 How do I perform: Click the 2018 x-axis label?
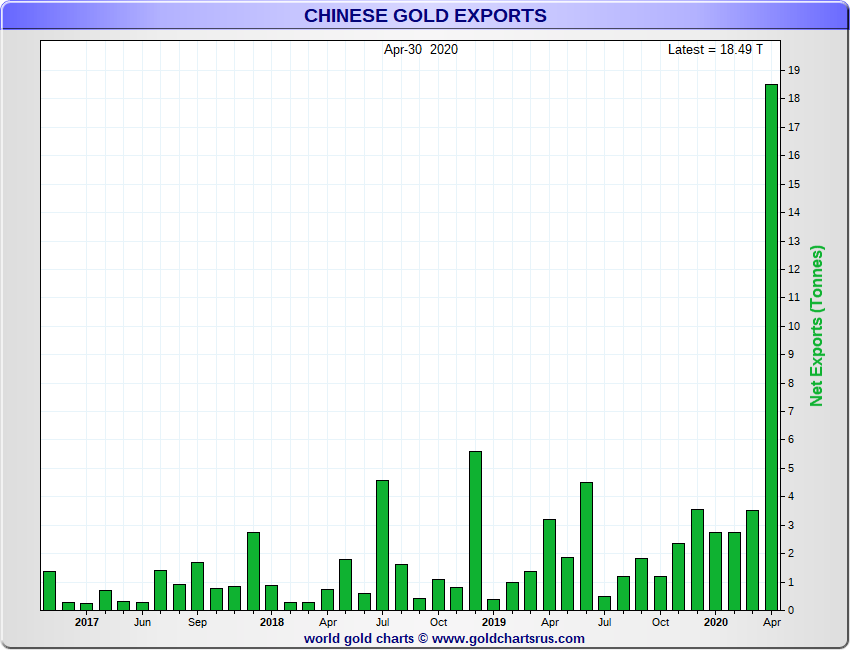pos(272,622)
